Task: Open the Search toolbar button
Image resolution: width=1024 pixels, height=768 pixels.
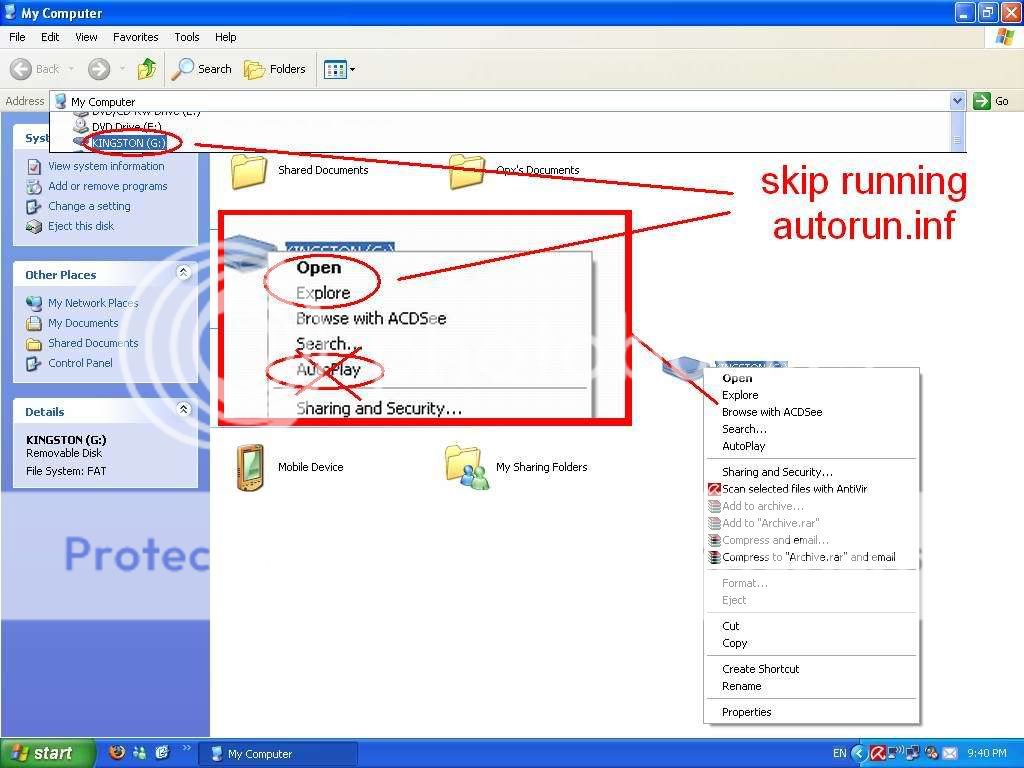Action: click(201, 69)
